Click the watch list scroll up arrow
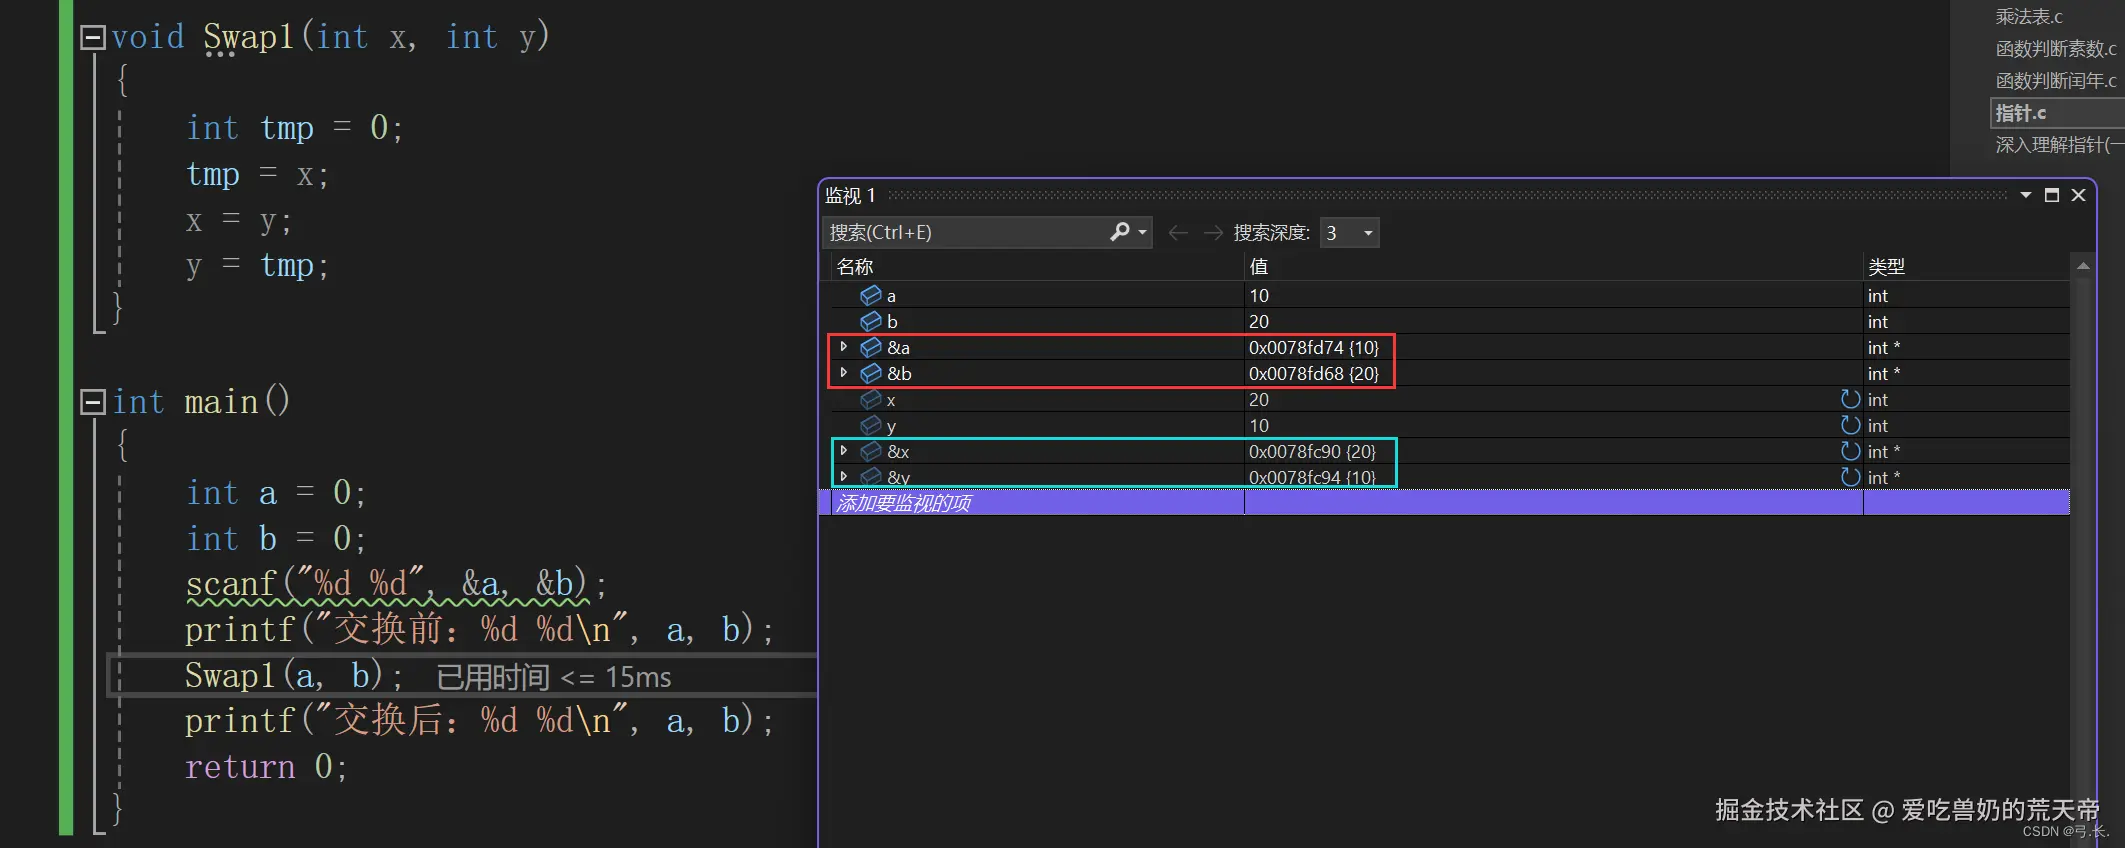 click(x=2083, y=266)
